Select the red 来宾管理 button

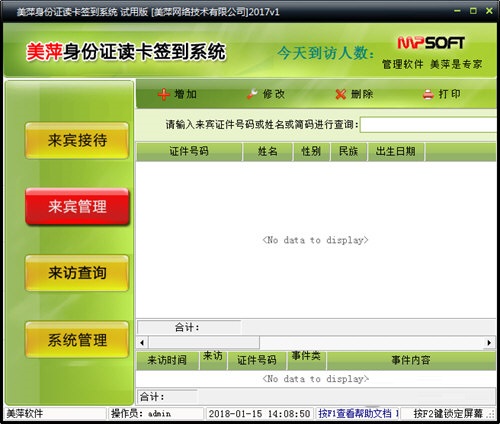[x=77, y=207]
